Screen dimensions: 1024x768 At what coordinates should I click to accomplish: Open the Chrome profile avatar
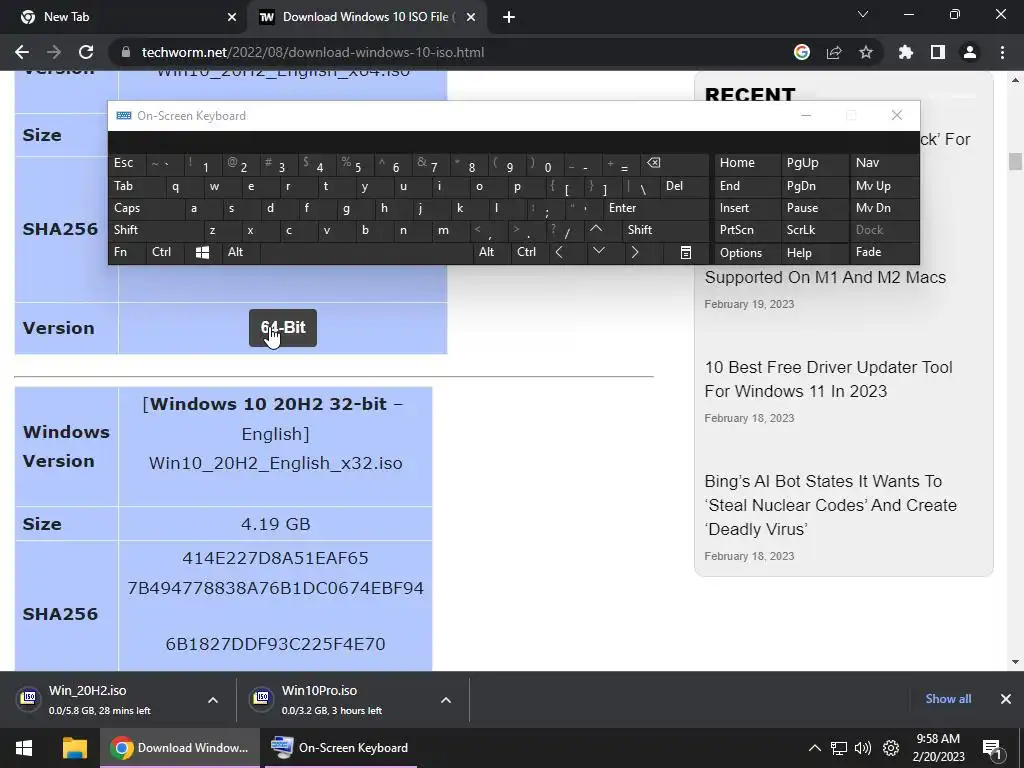click(x=970, y=52)
